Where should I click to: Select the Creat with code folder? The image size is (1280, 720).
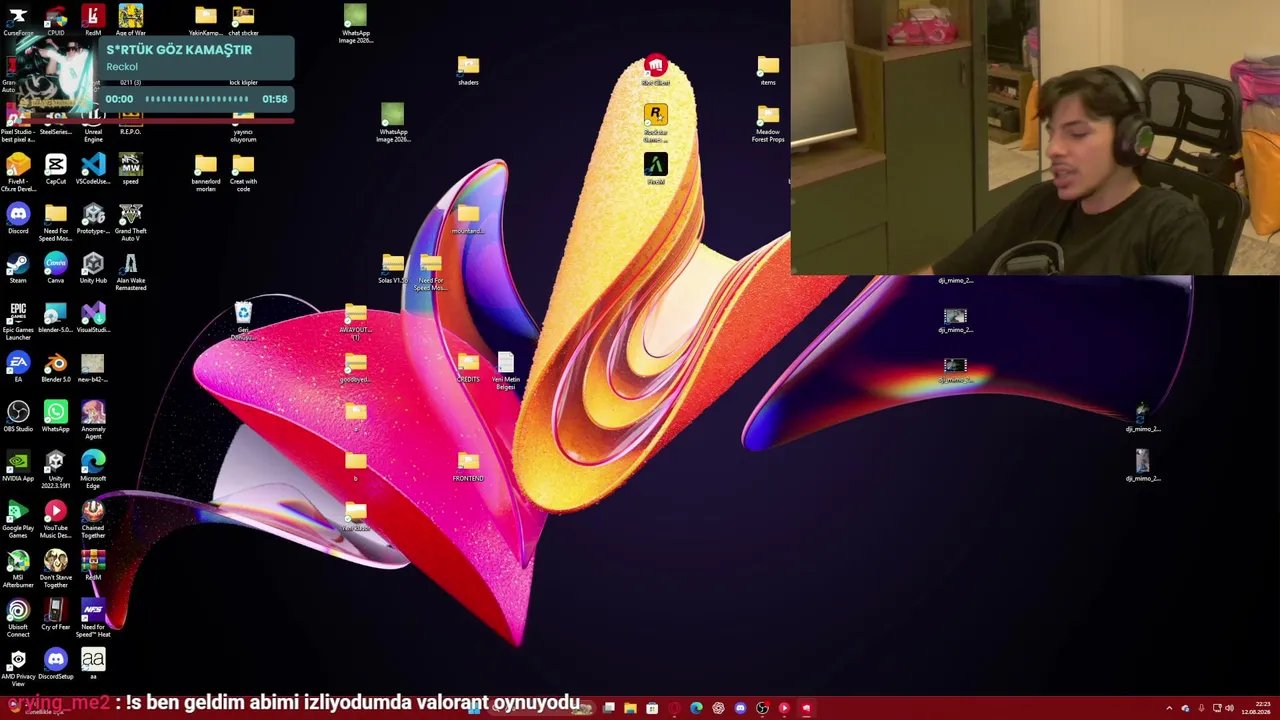tap(243, 172)
